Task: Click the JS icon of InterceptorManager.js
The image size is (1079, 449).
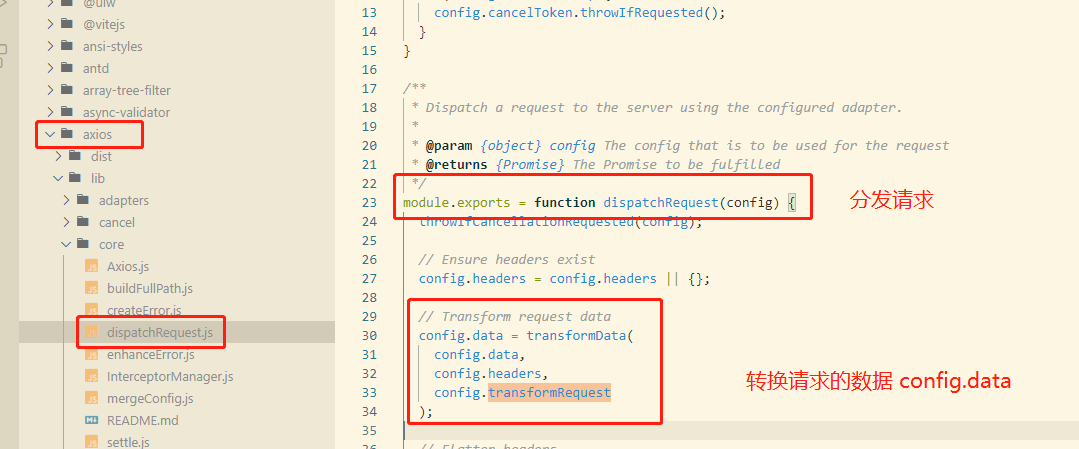Action: tap(92, 377)
